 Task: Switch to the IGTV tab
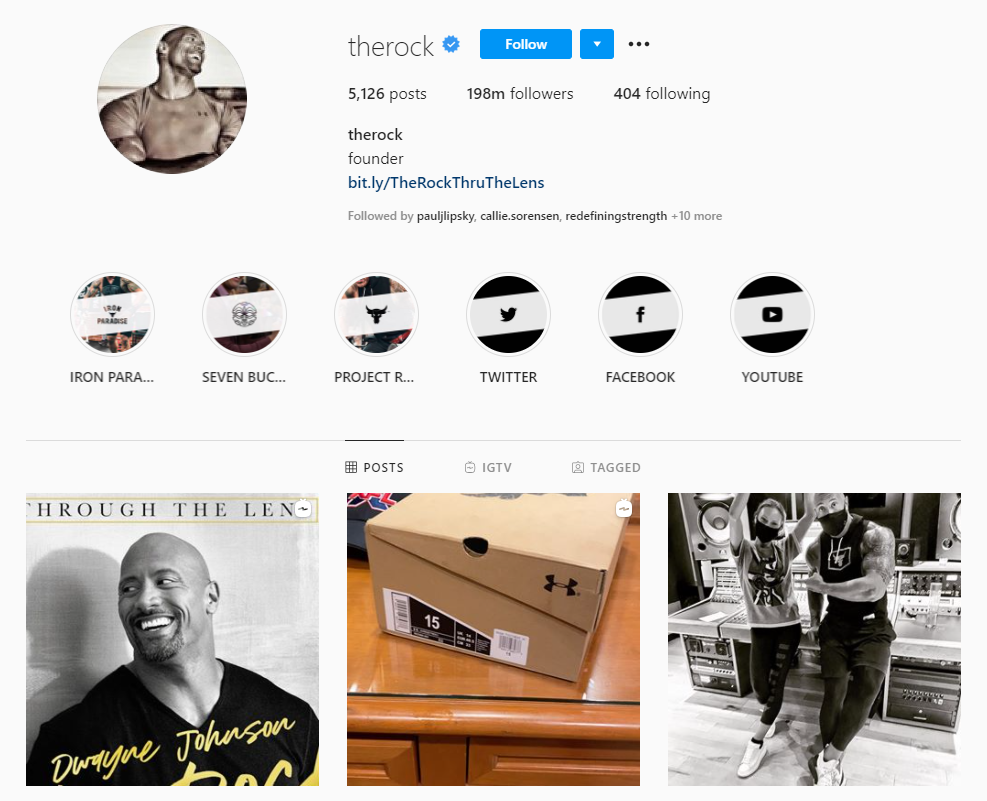click(x=488, y=468)
